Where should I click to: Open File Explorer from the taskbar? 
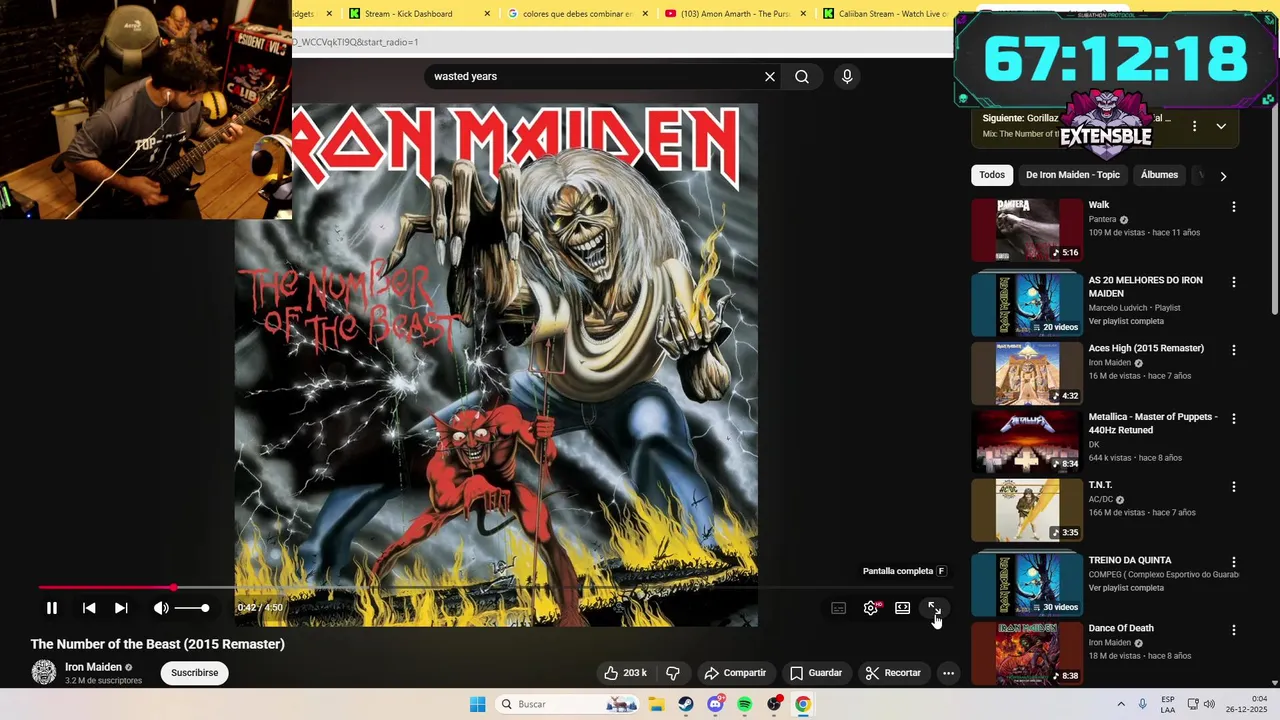coord(656,704)
